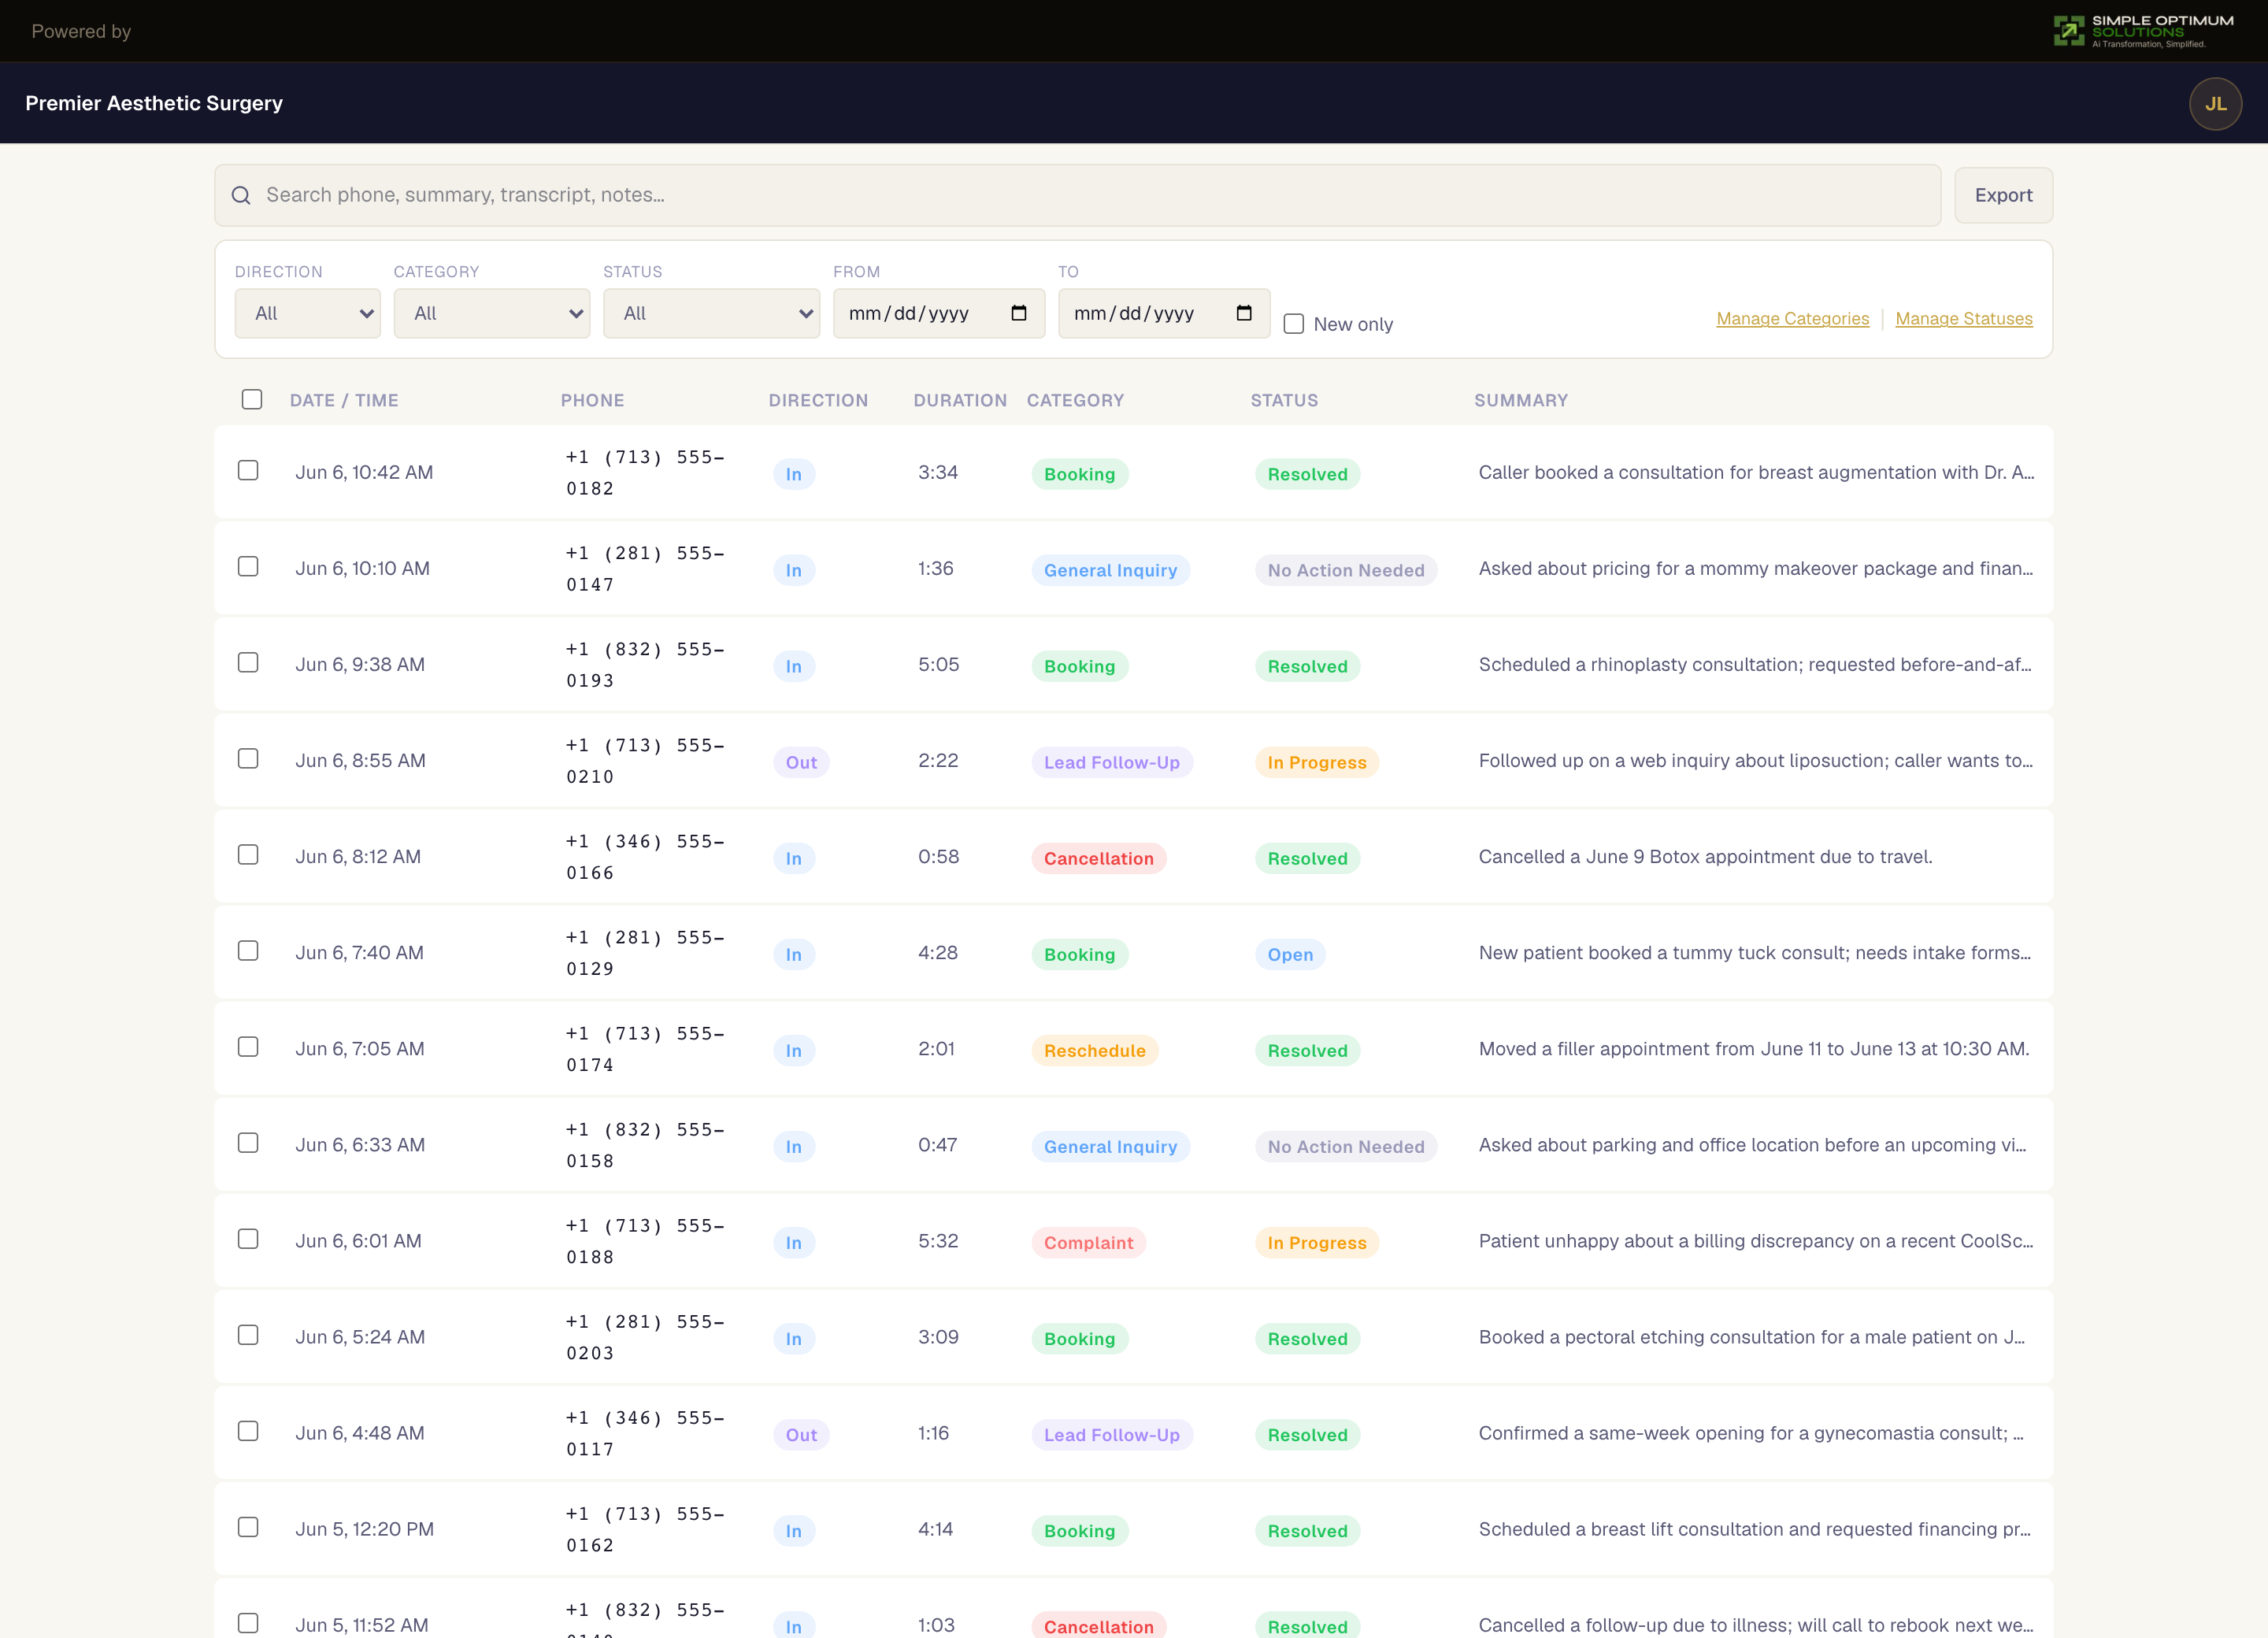This screenshot has width=2268, height=1638.
Task: Click the To date input field
Action: pos(1164,313)
